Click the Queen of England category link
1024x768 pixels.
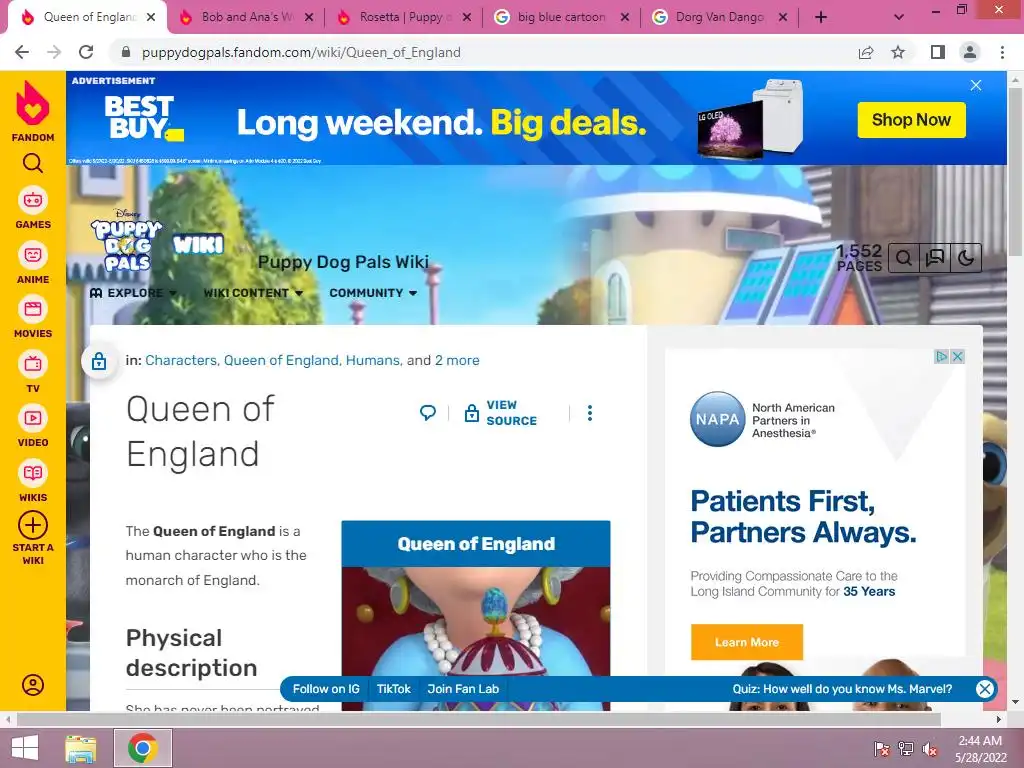coord(281,360)
